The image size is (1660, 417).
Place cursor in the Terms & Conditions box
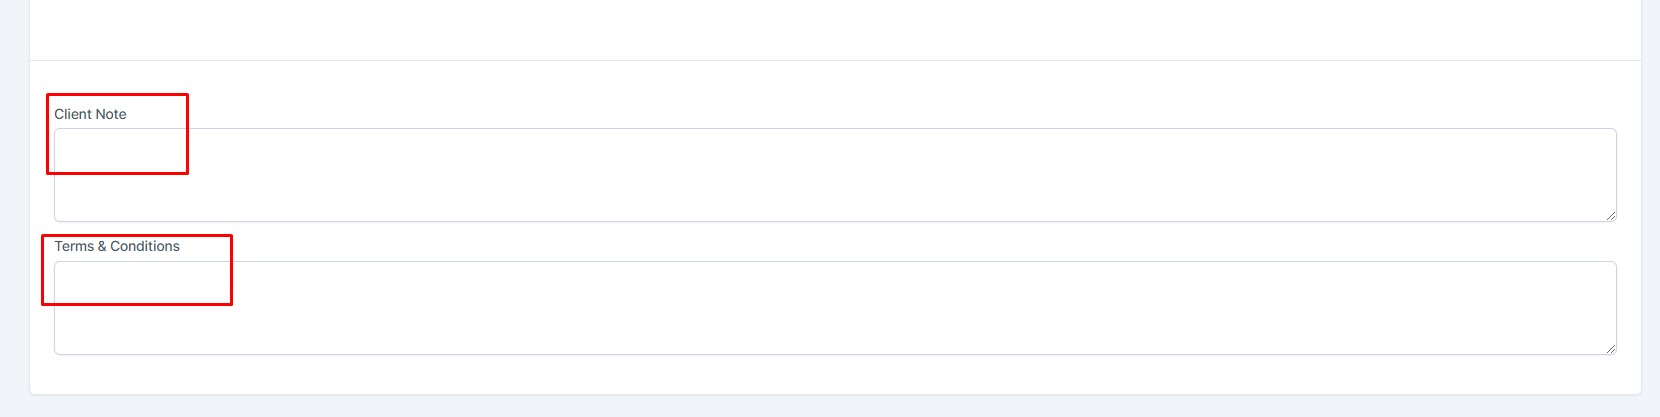pyautogui.click(x=835, y=308)
